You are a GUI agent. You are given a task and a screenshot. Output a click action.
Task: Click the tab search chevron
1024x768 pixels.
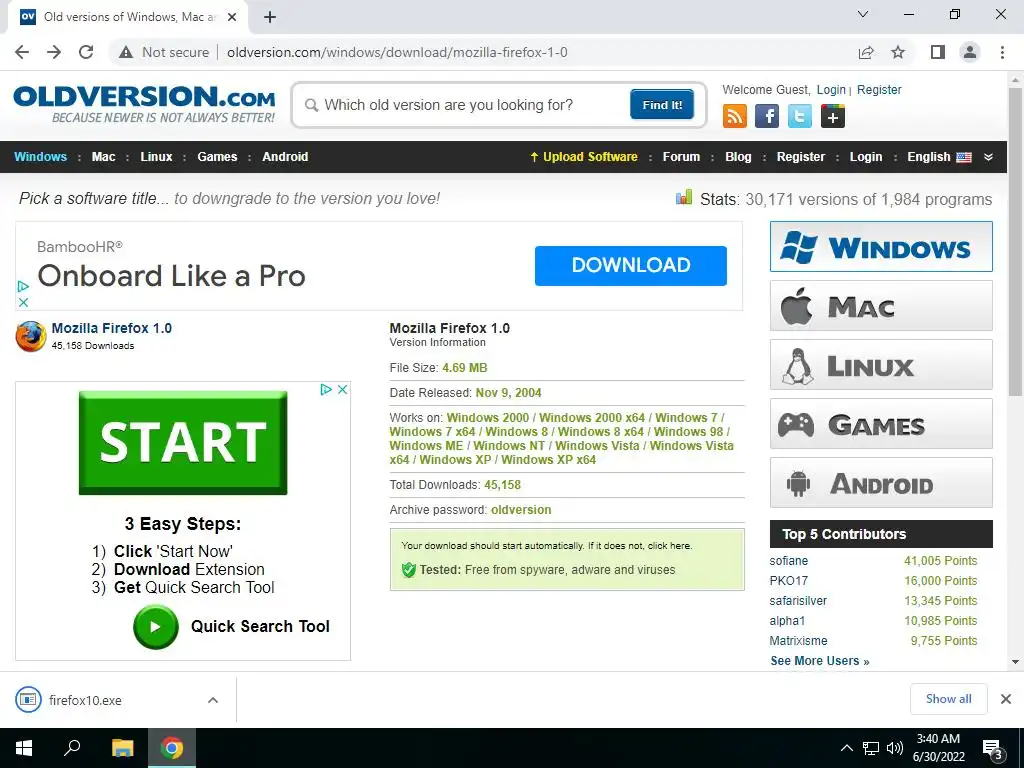tap(863, 14)
